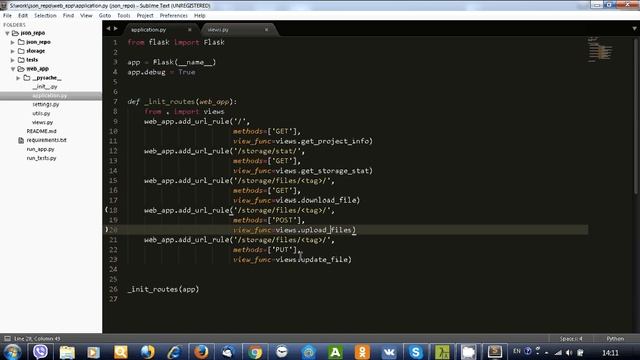The width and height of the screenshot is (640, 360).
Task: Click the EN language indicator
Action: click(x=517, y=351)
